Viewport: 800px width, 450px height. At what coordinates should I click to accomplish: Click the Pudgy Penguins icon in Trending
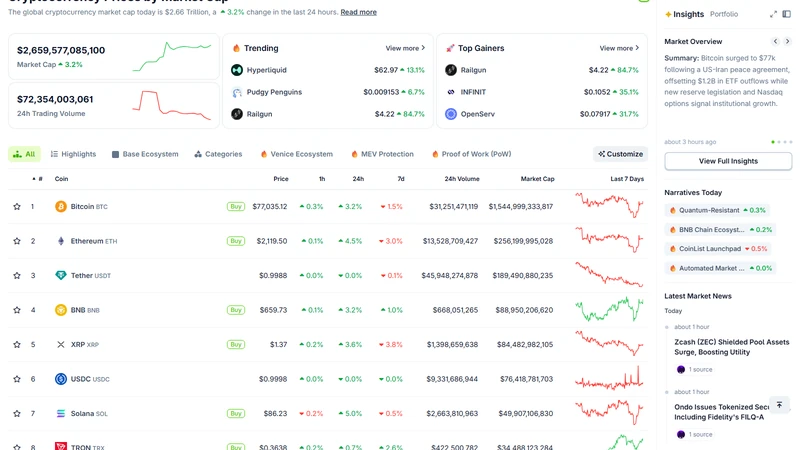[x=237, y=92]
